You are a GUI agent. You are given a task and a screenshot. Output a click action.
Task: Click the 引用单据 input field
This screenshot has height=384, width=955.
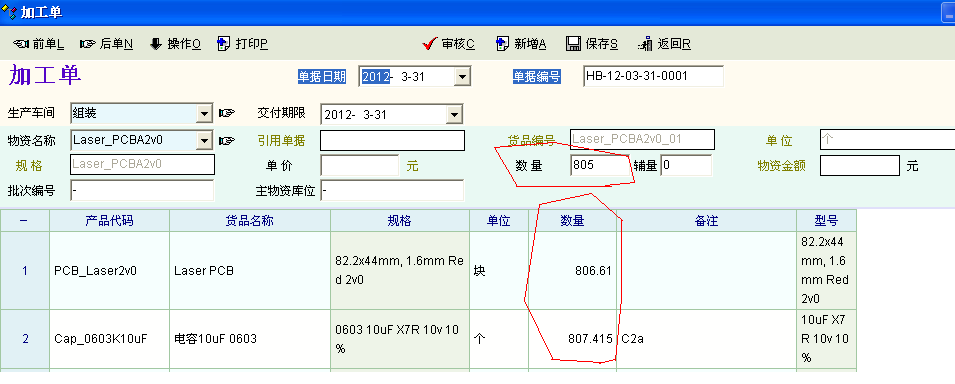coord(392,141)
